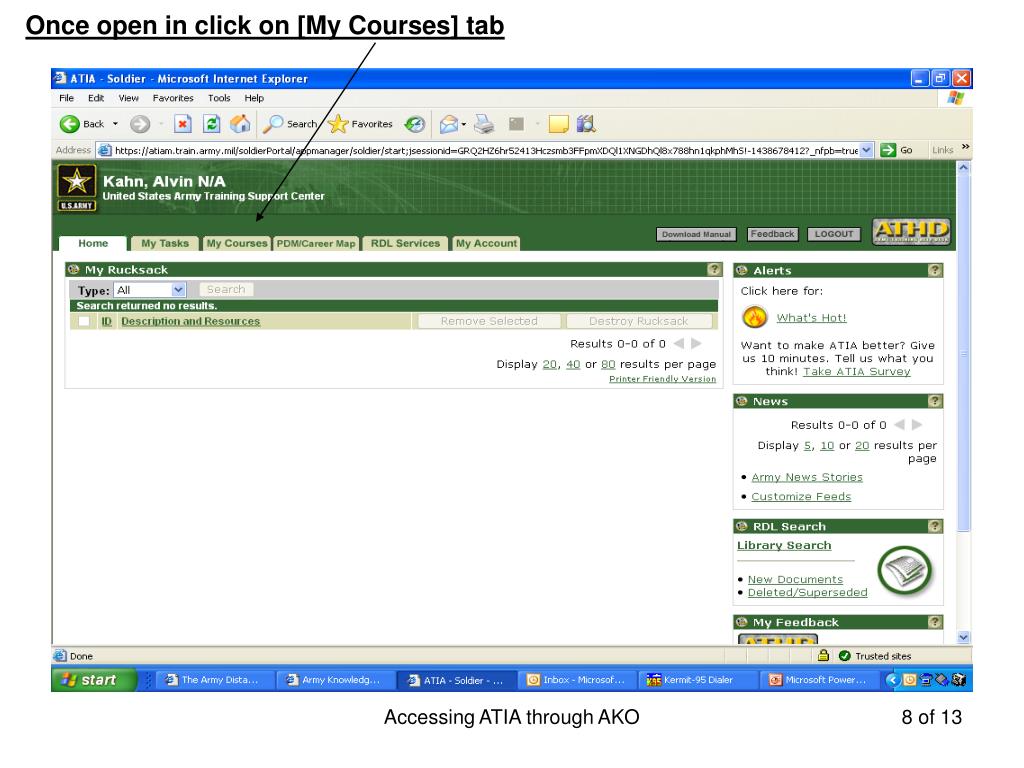The image size is (1024, 768).
Task: Click the green Go arrow button
Action: point(888,150)
